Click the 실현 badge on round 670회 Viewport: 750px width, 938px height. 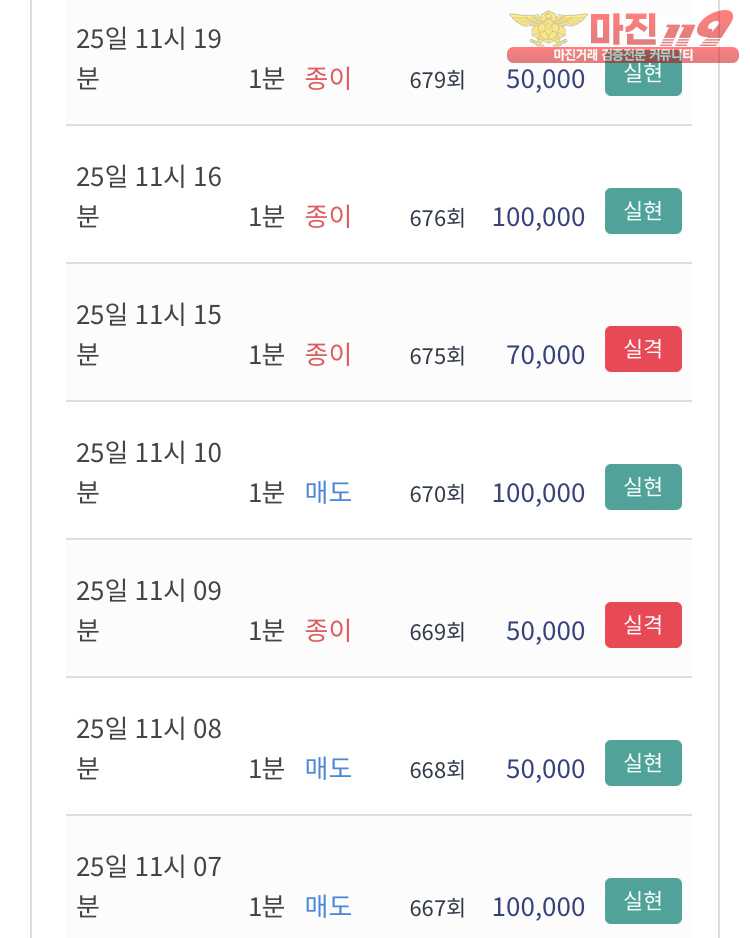[x=643, y=487]
